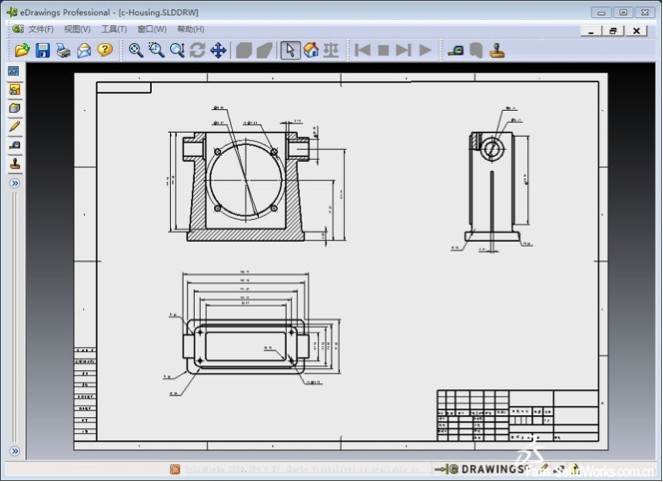Open the Markup pencil tool in left sidebar
The height and width of the screenshot is (482, 663).
15,127
